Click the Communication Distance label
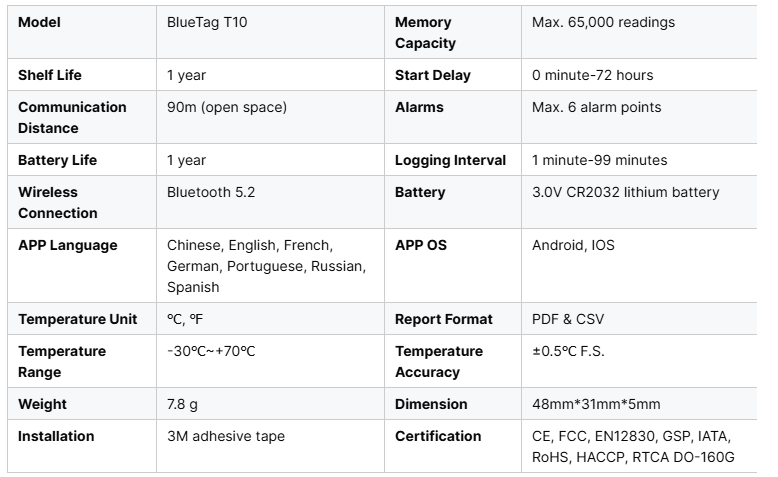 72,117
